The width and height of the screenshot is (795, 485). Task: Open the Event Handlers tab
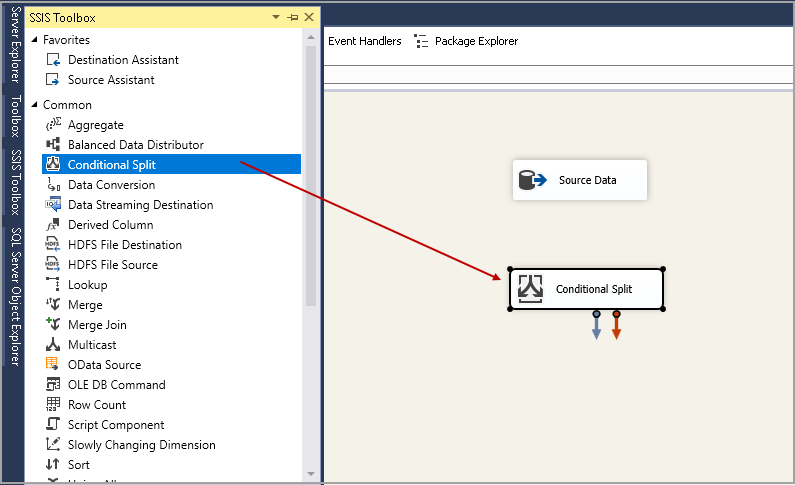(365, 41)
